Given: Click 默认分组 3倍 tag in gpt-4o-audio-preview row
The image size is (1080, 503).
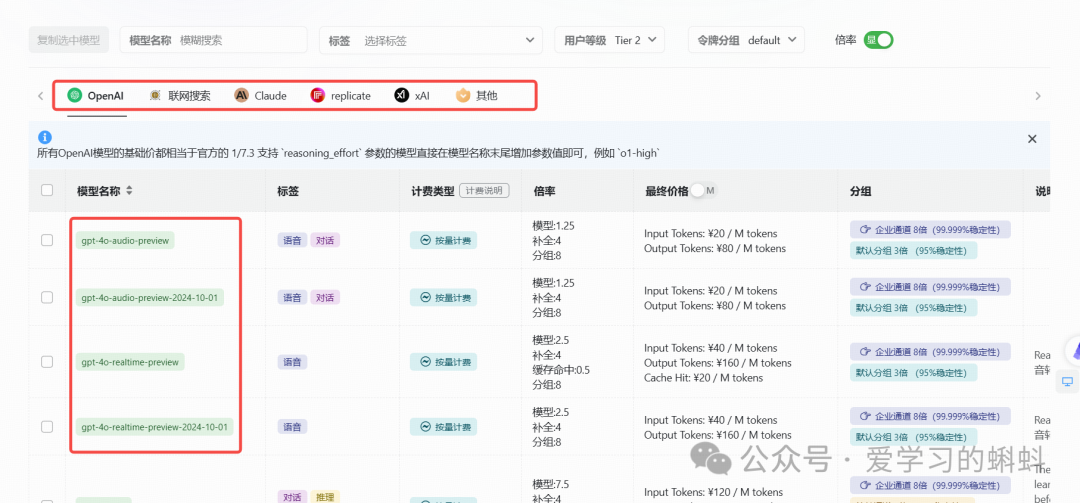Looking at the screenshot, I should (913, 251).
